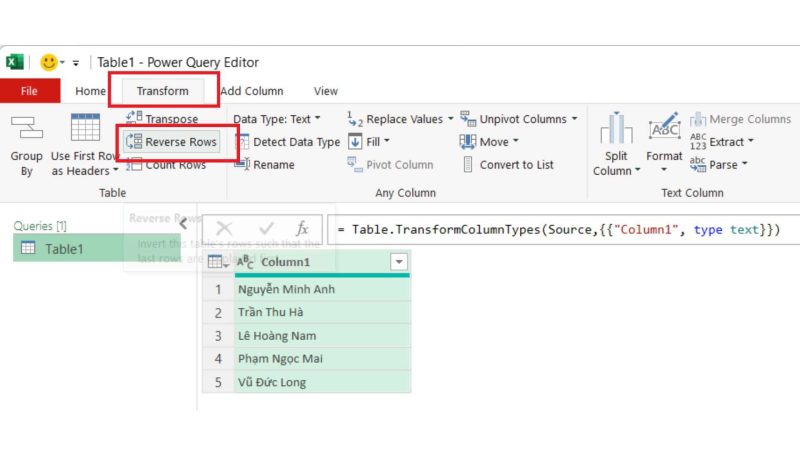This screenshot has width=800, height=450.
Task: Click the ABC data type icon of Column1
Action: point(245,262)
